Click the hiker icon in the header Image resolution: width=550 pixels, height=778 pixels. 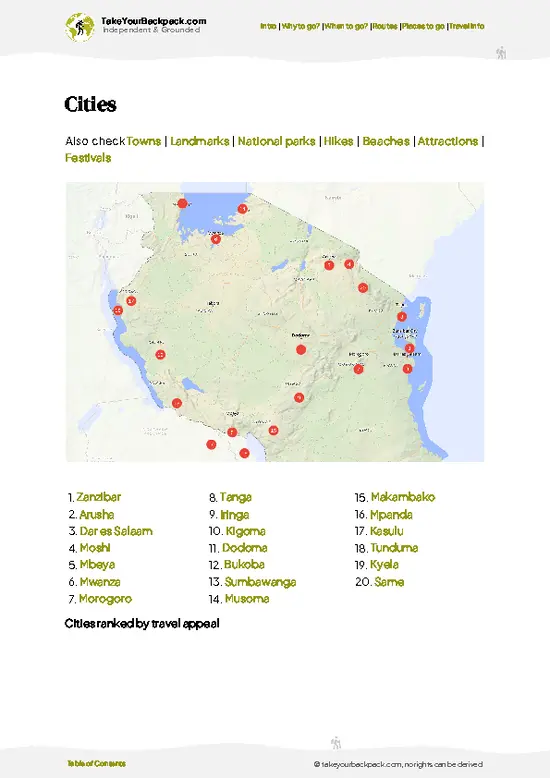tap(501, 53)
